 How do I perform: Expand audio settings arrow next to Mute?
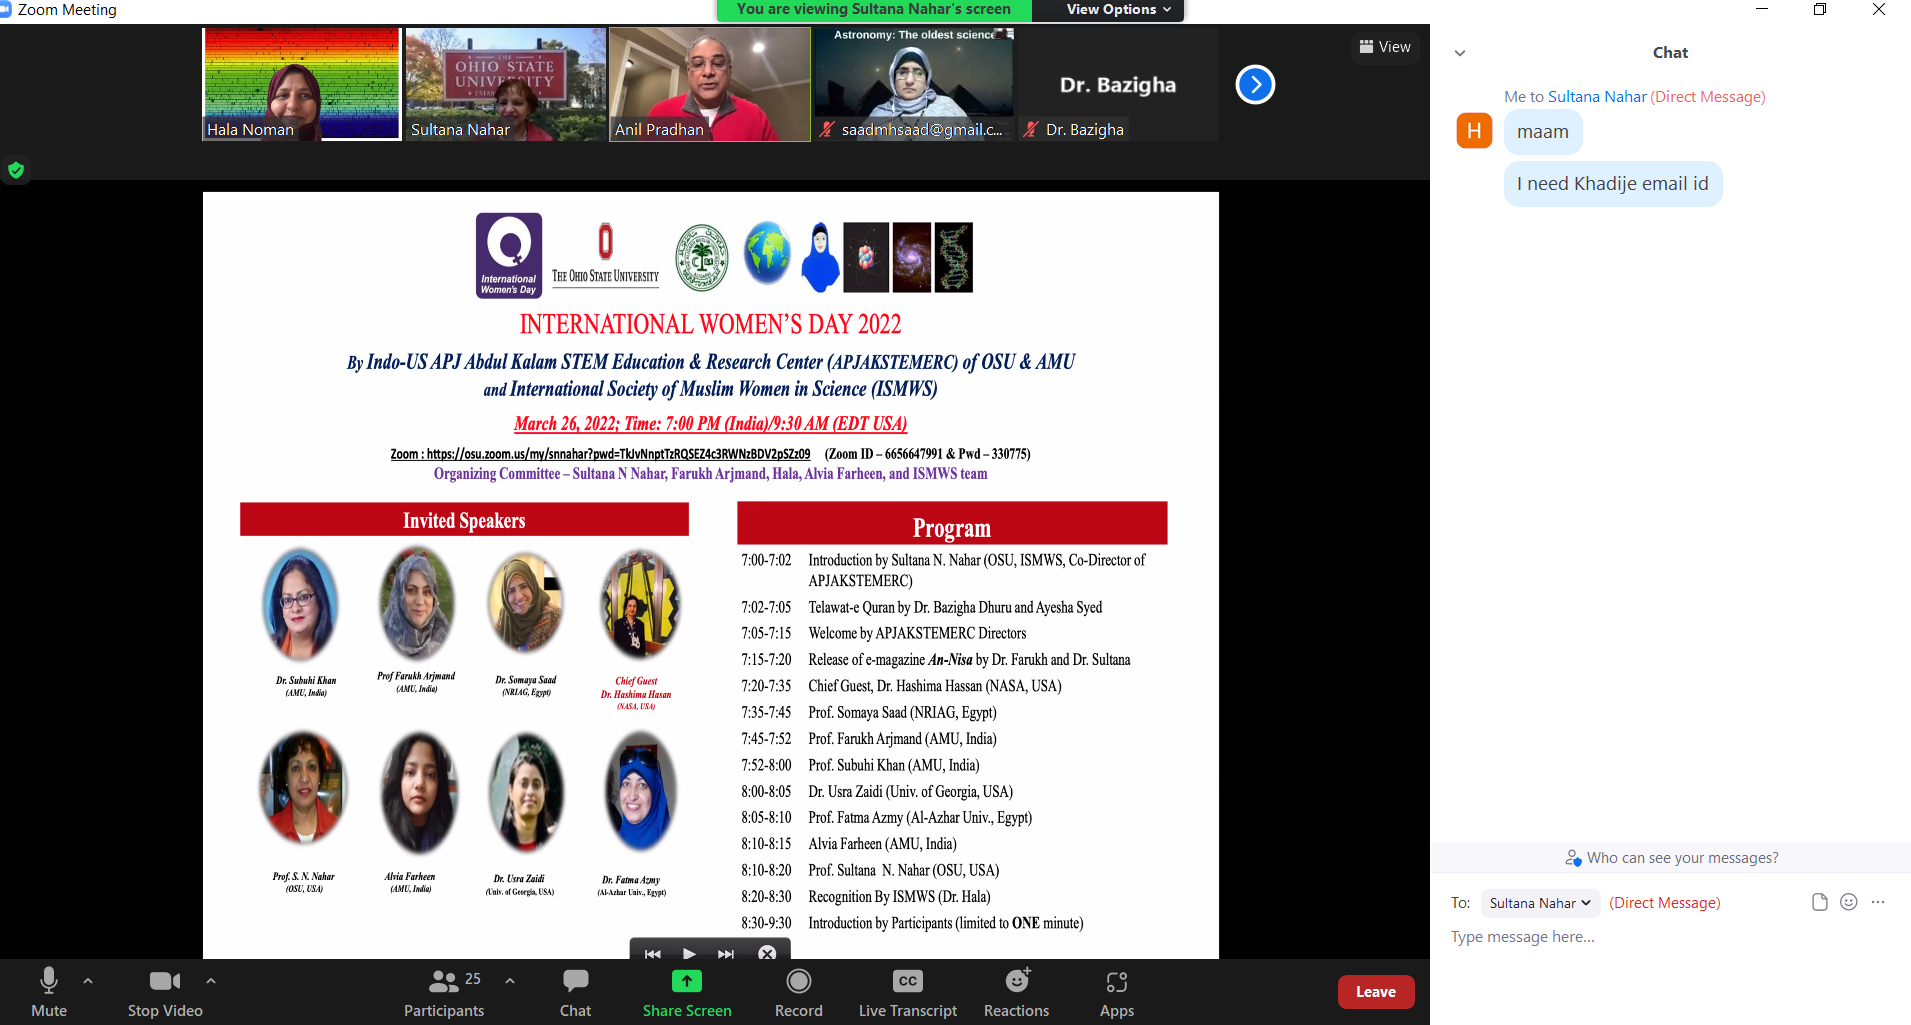pyautogui.click(x=88, y=981)
